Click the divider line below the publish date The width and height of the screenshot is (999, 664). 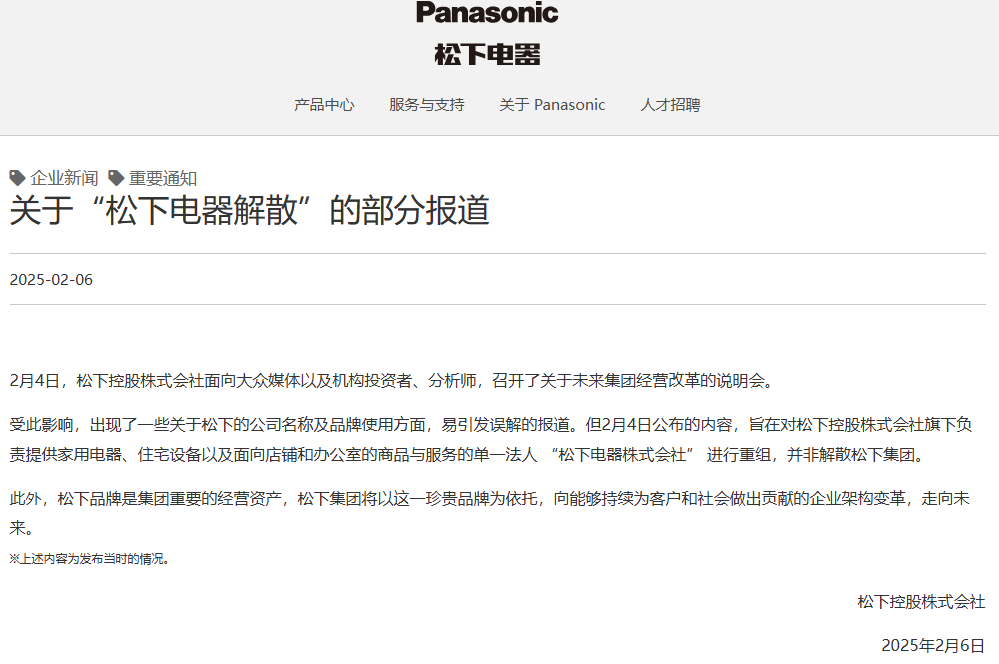[498, 304]
